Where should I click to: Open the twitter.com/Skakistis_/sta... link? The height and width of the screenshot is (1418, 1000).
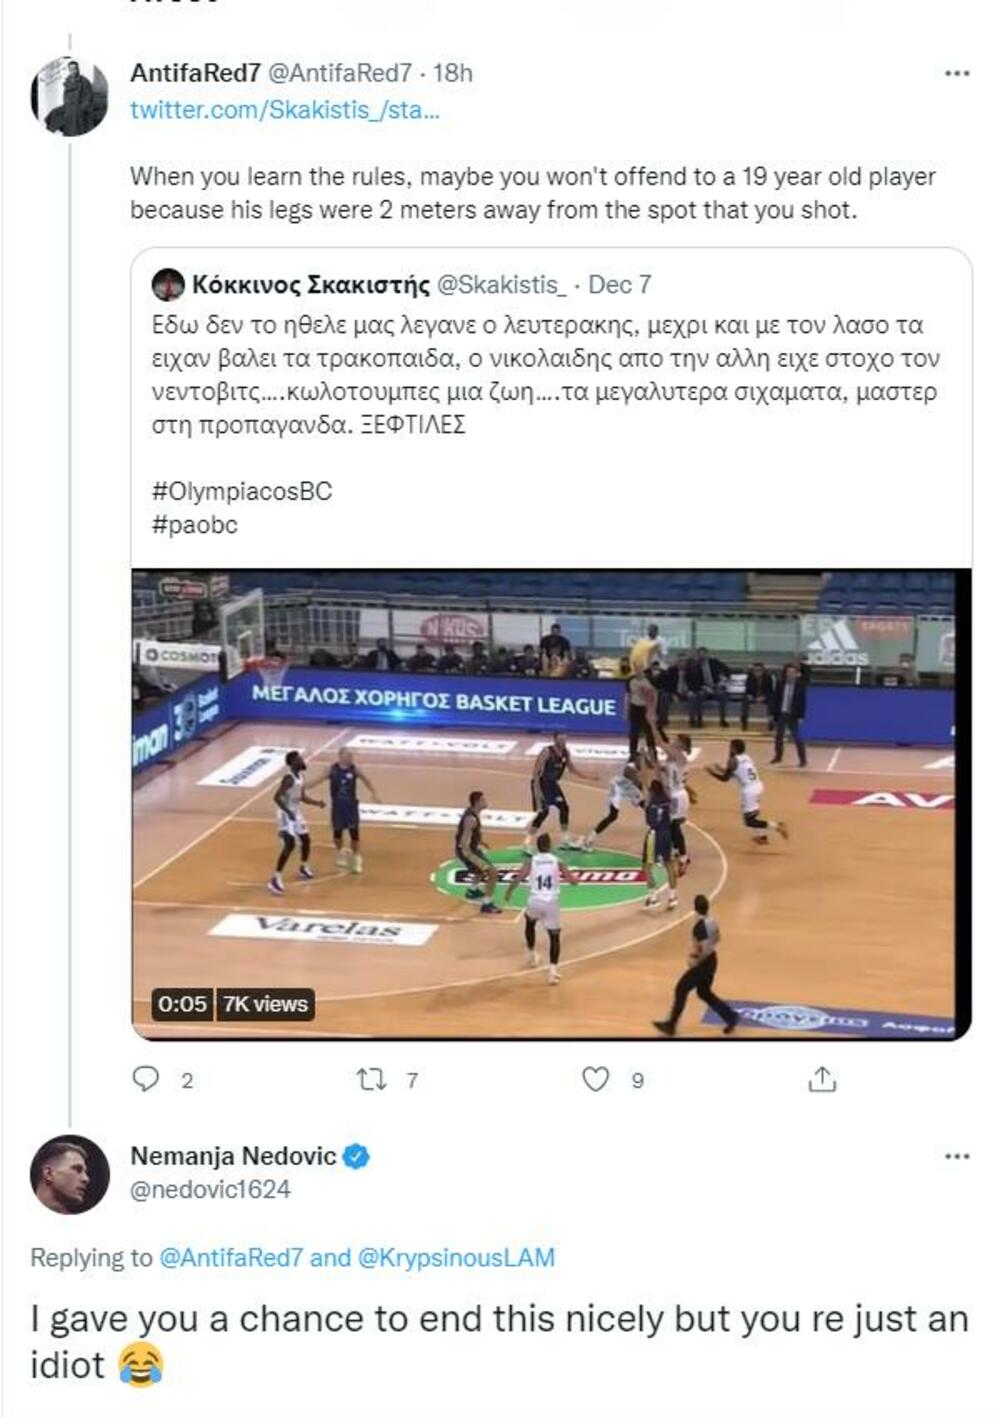pyautogui.click(x=285, y=112)
